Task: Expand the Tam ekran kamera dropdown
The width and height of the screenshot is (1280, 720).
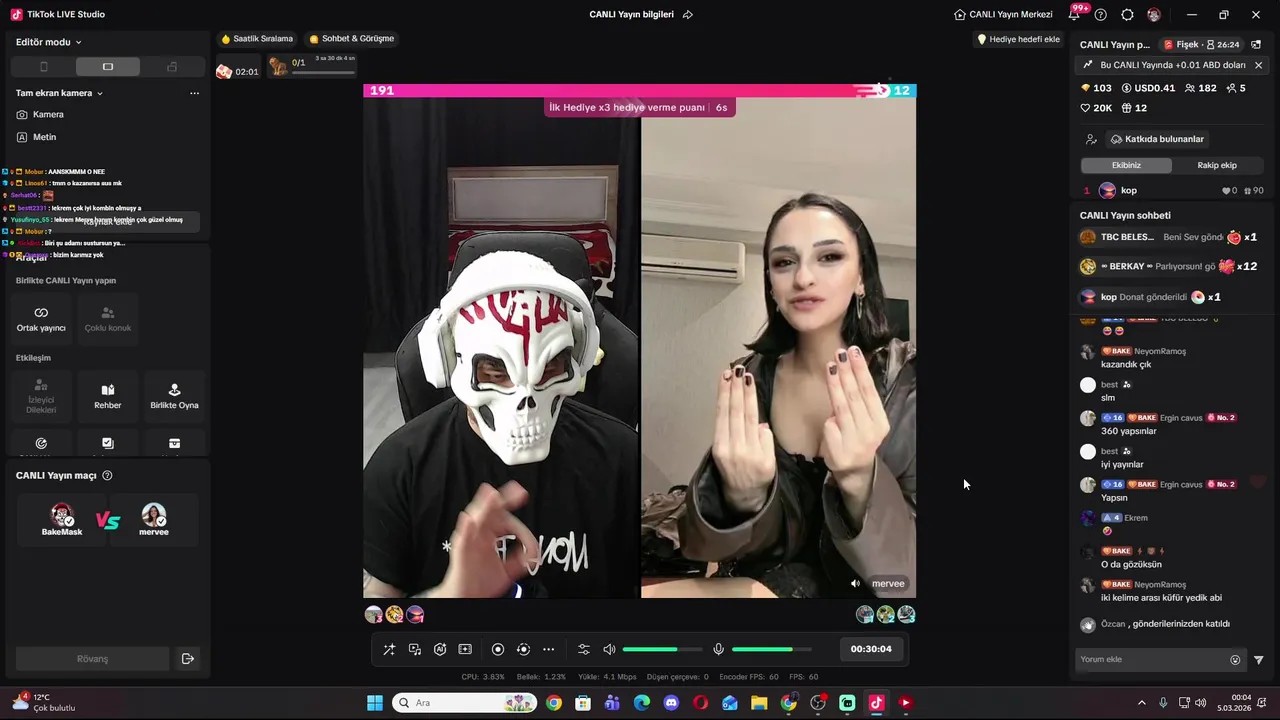Action: click(x=59, y=93)
